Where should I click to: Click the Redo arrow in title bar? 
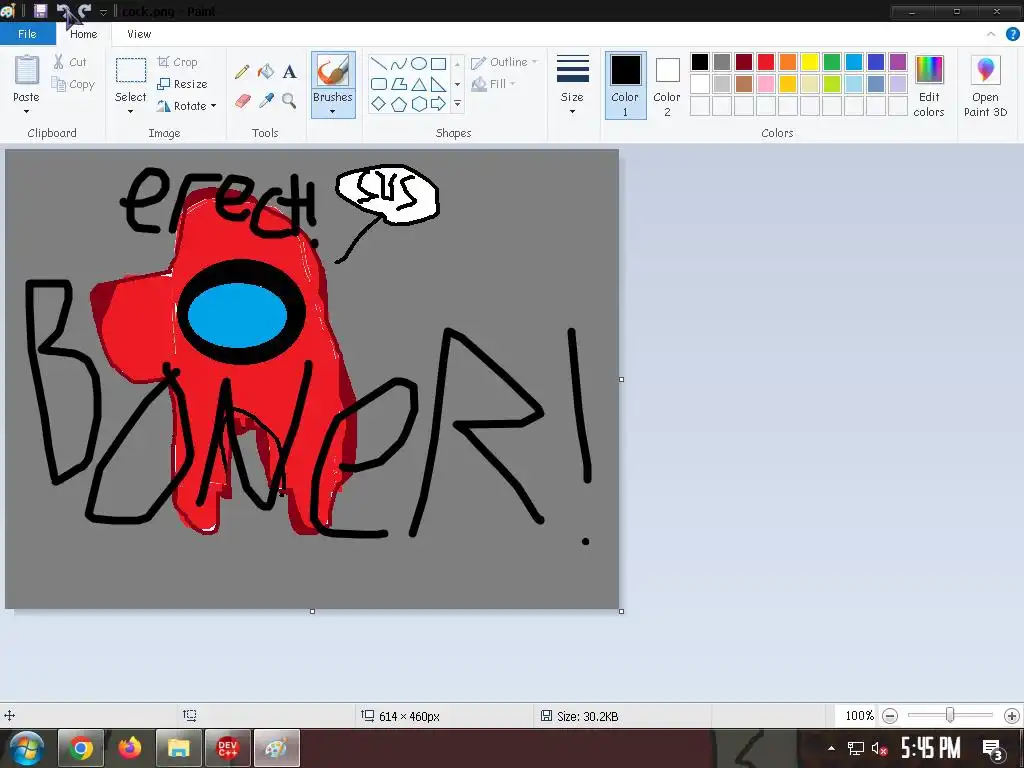coord(84,10)
